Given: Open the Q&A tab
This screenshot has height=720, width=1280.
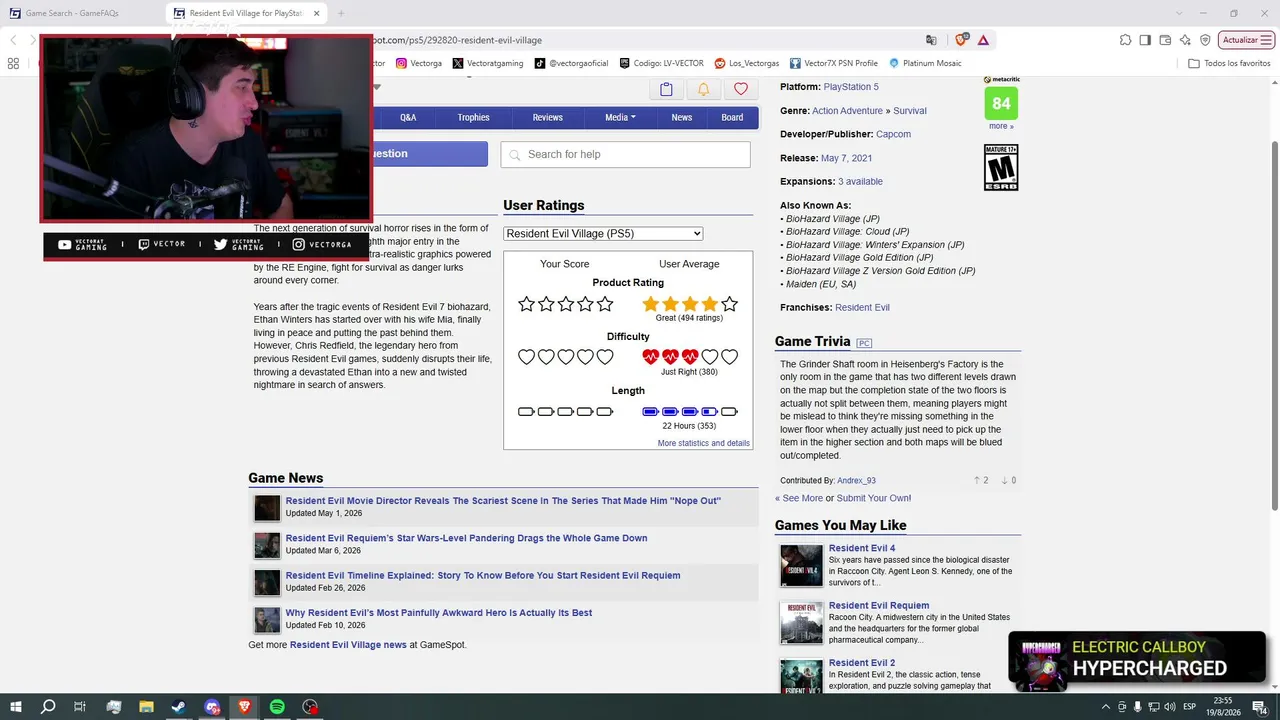Looking at the screenshot, I should 408,118.
